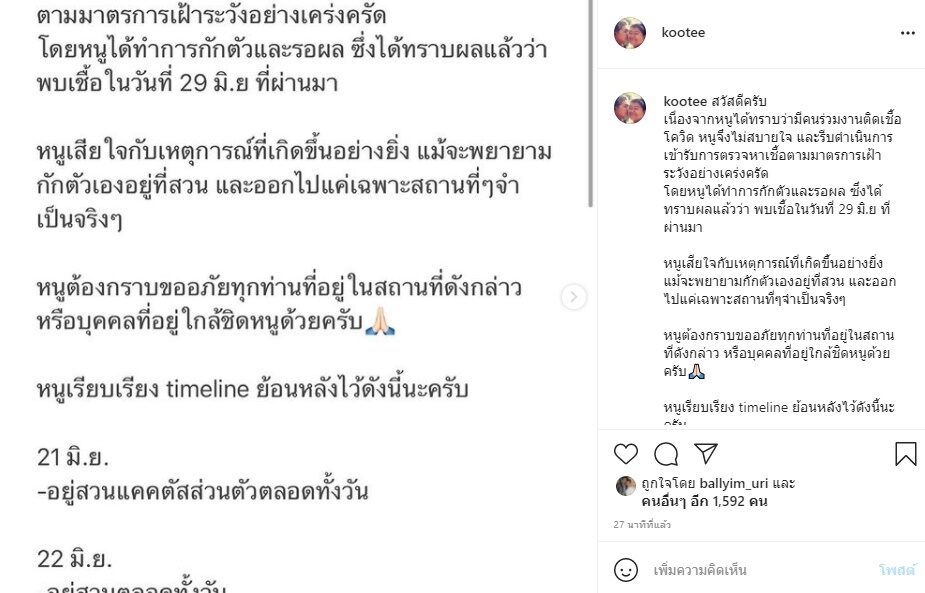
Task: Go to next image with arrow
Action: click(x=573, y=296)
